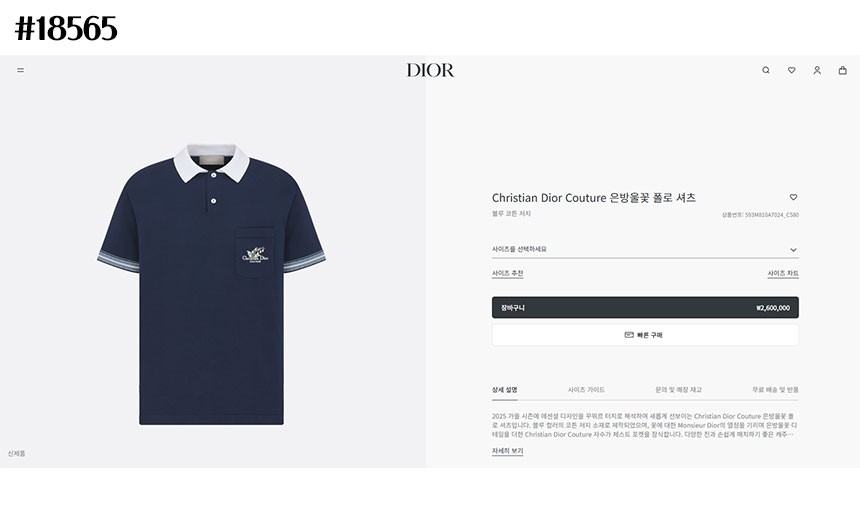The height and width of the screenshot is (525, 860).
Task: Switch to the 사이즈 가이드 tab
Action: [586, 390]
